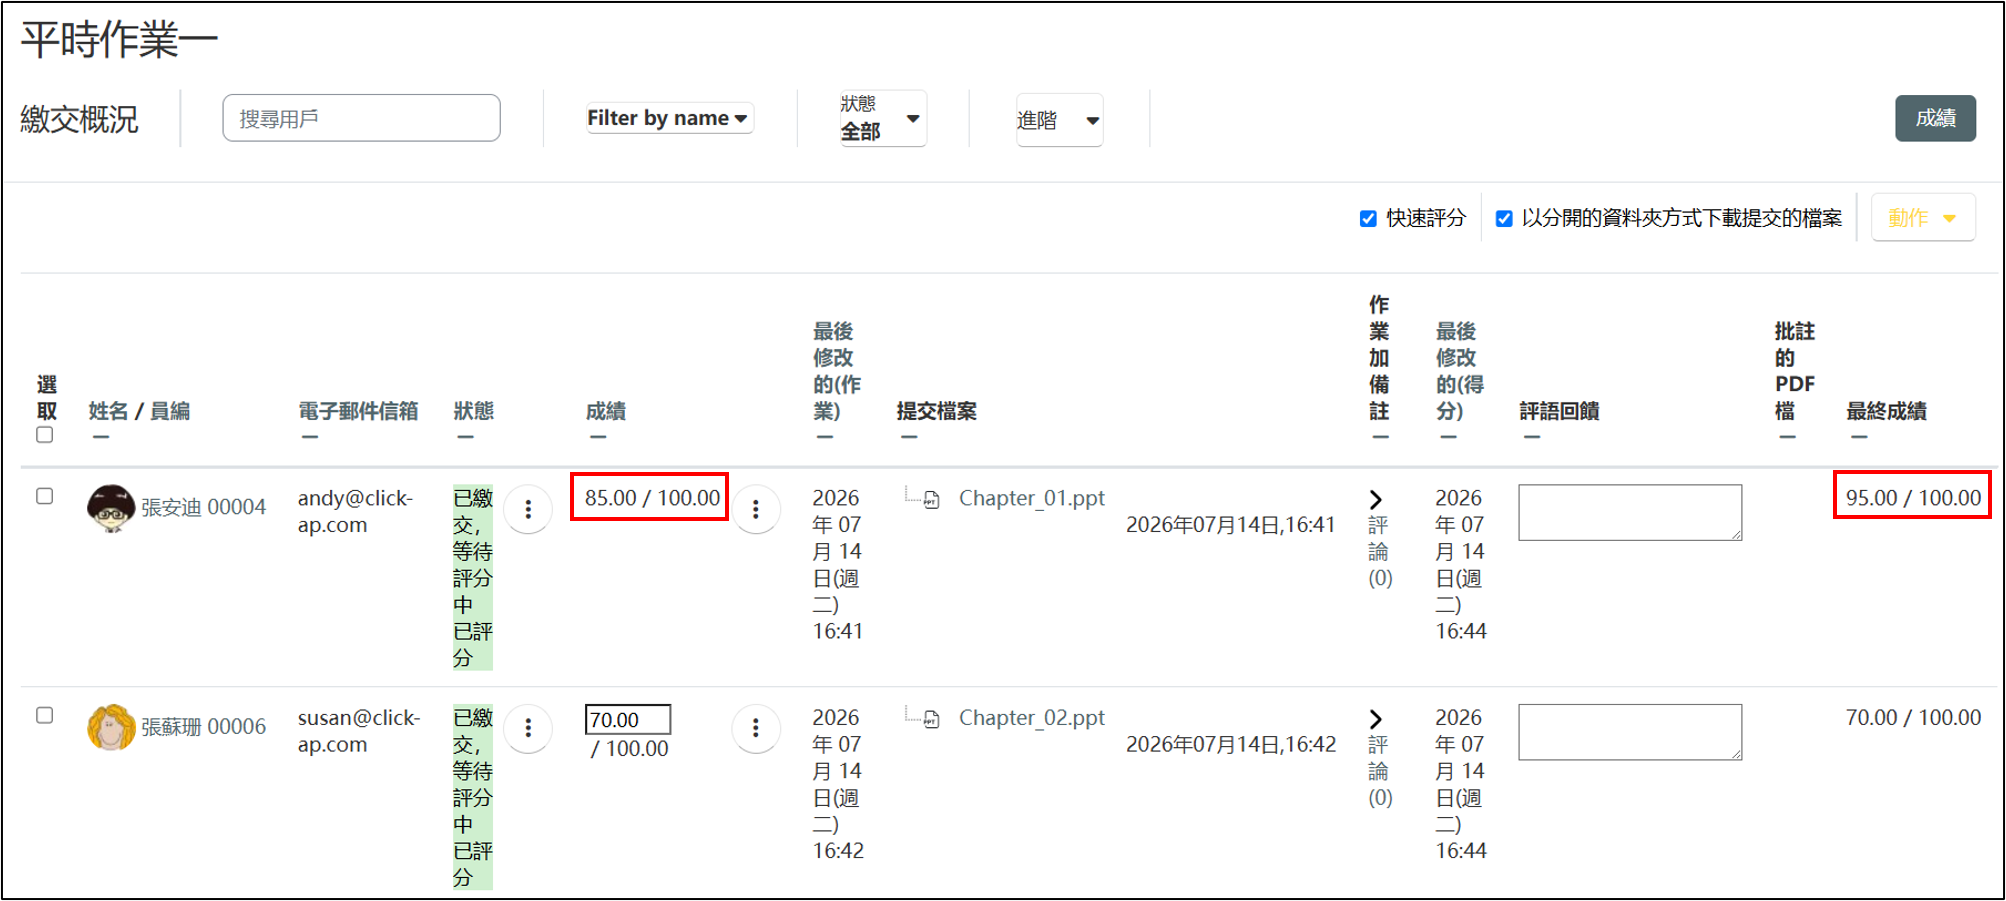Screen dimensions: 2006x901
Task: Uncheck the 快速評分 checkbox
Action: 1368,219
